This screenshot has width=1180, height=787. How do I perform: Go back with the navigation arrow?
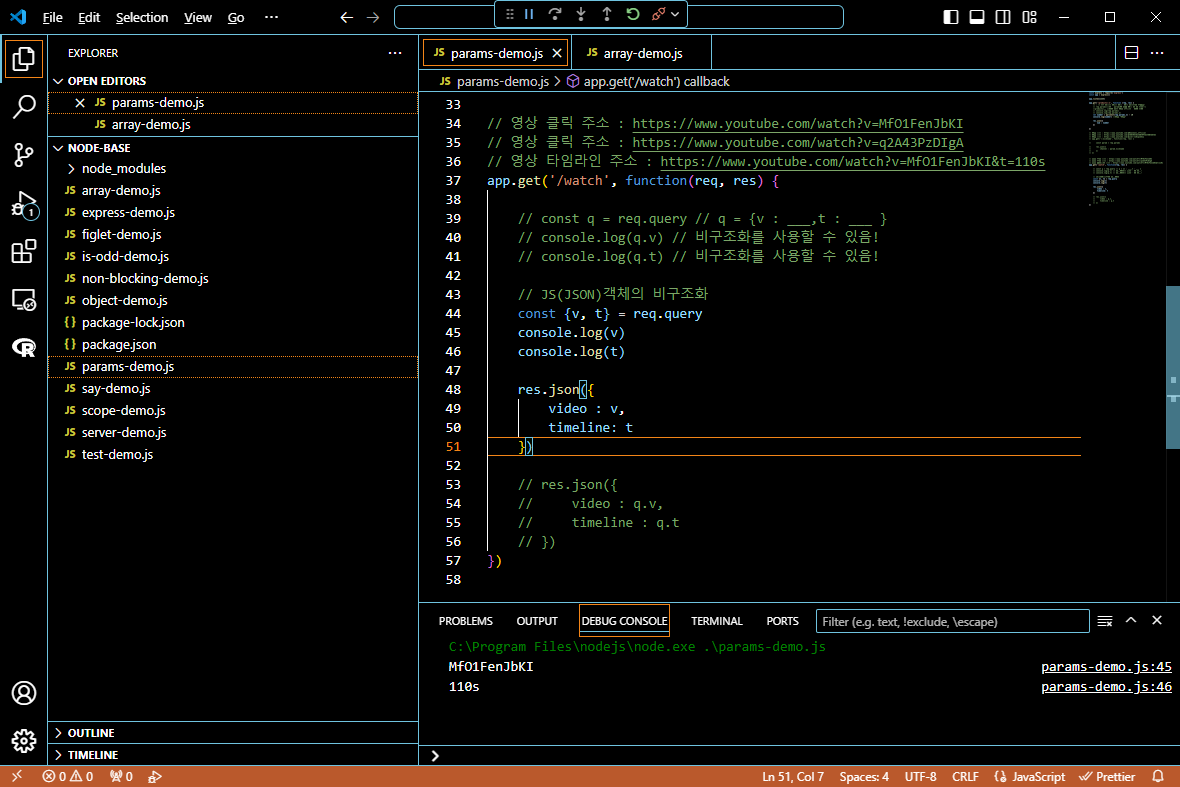[346, 17]
